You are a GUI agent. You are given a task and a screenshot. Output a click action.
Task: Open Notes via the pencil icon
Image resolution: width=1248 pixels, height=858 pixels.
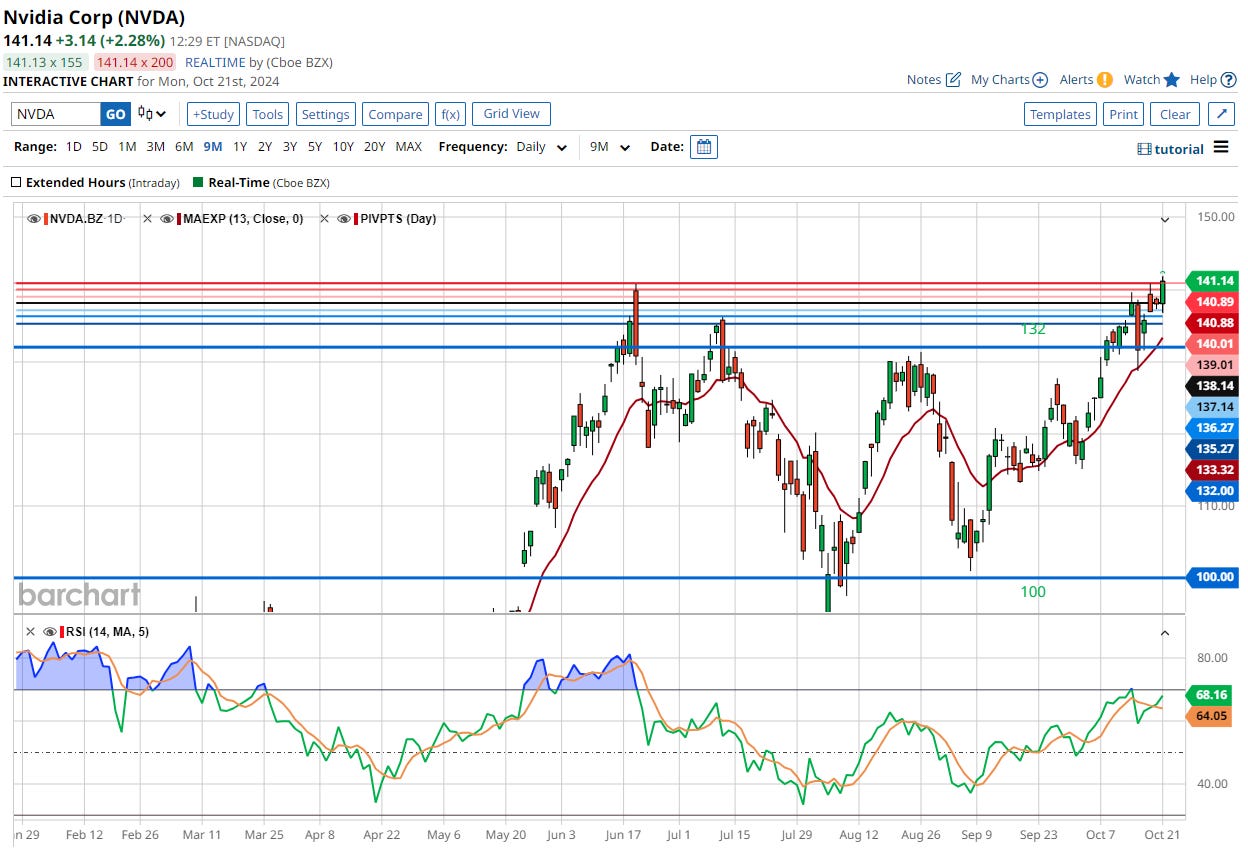pos(953,80)
